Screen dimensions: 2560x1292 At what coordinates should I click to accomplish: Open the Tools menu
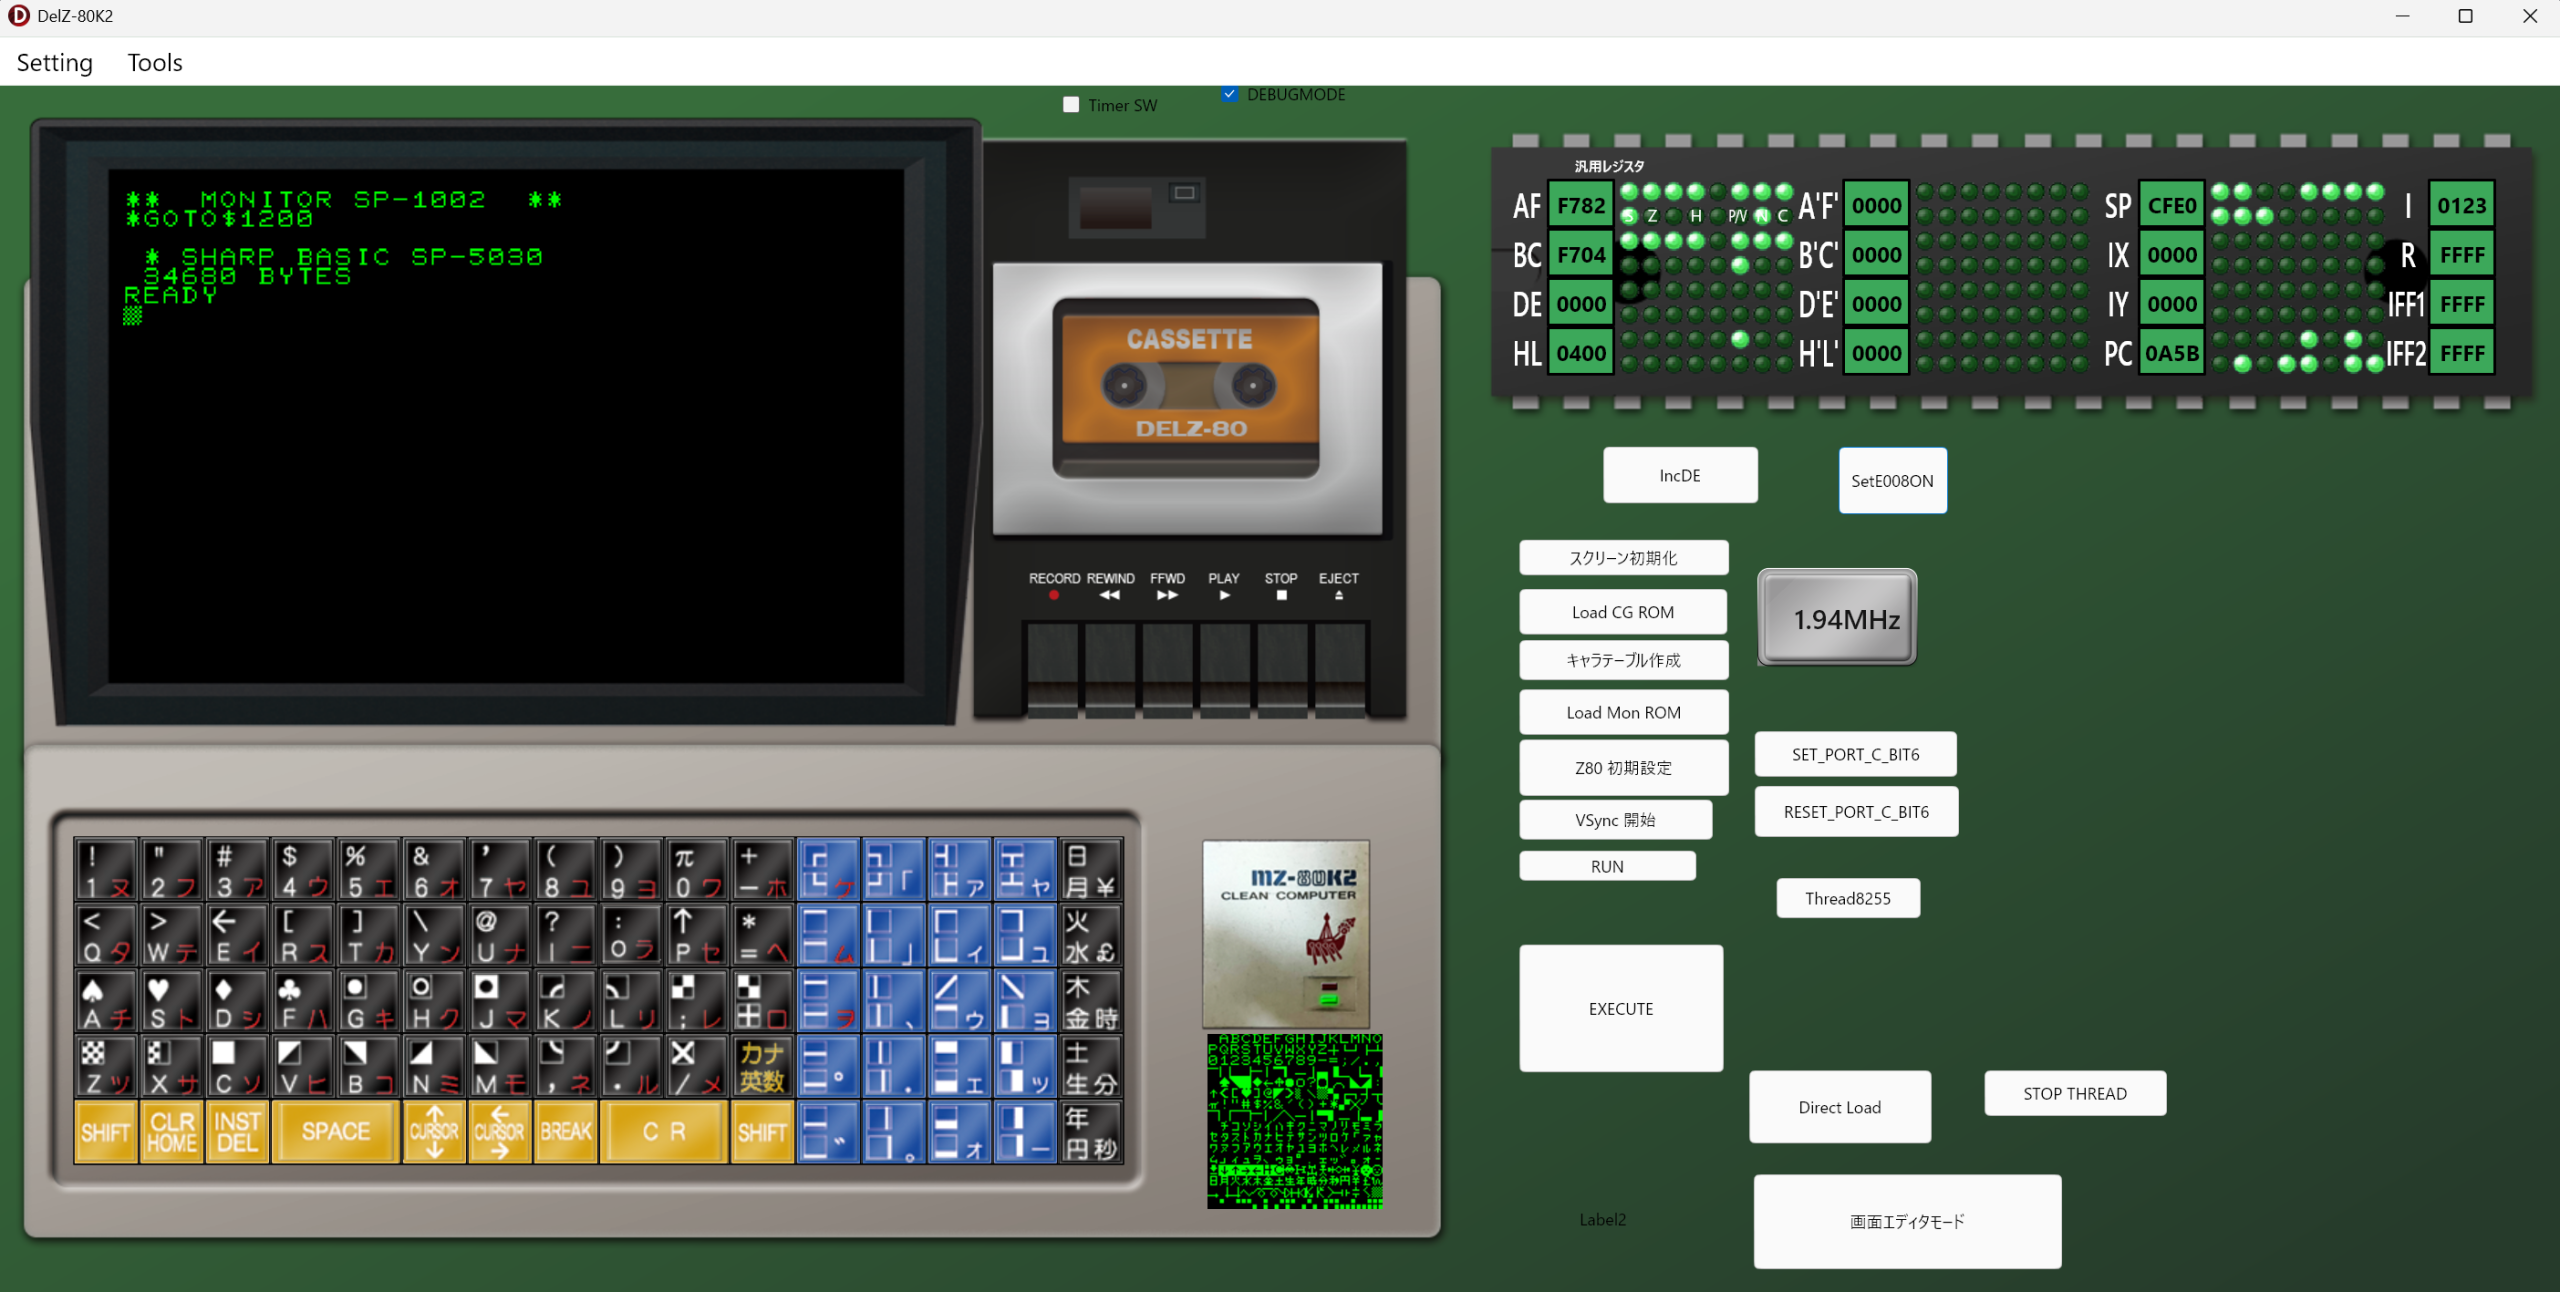154,62
